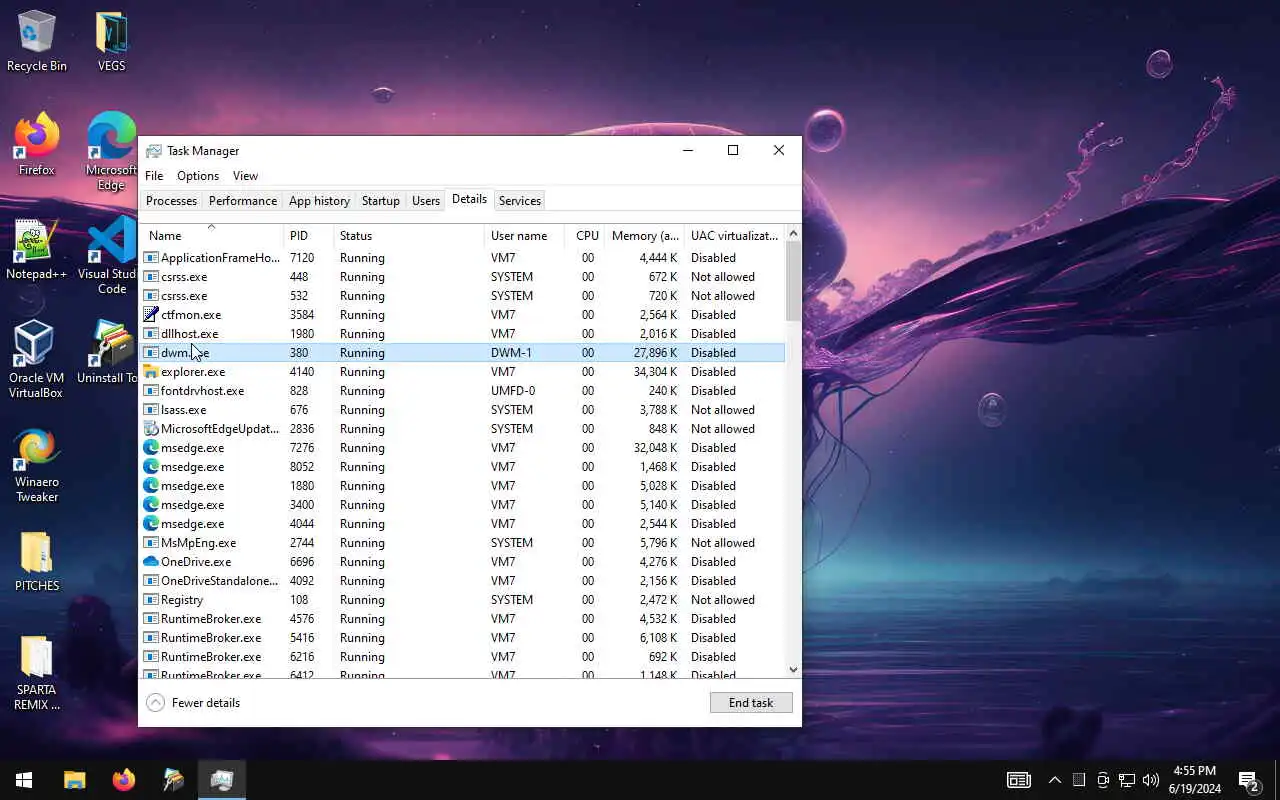Switch to the Users tab
Screen dimensions: 1280x800
pos(426,201)
